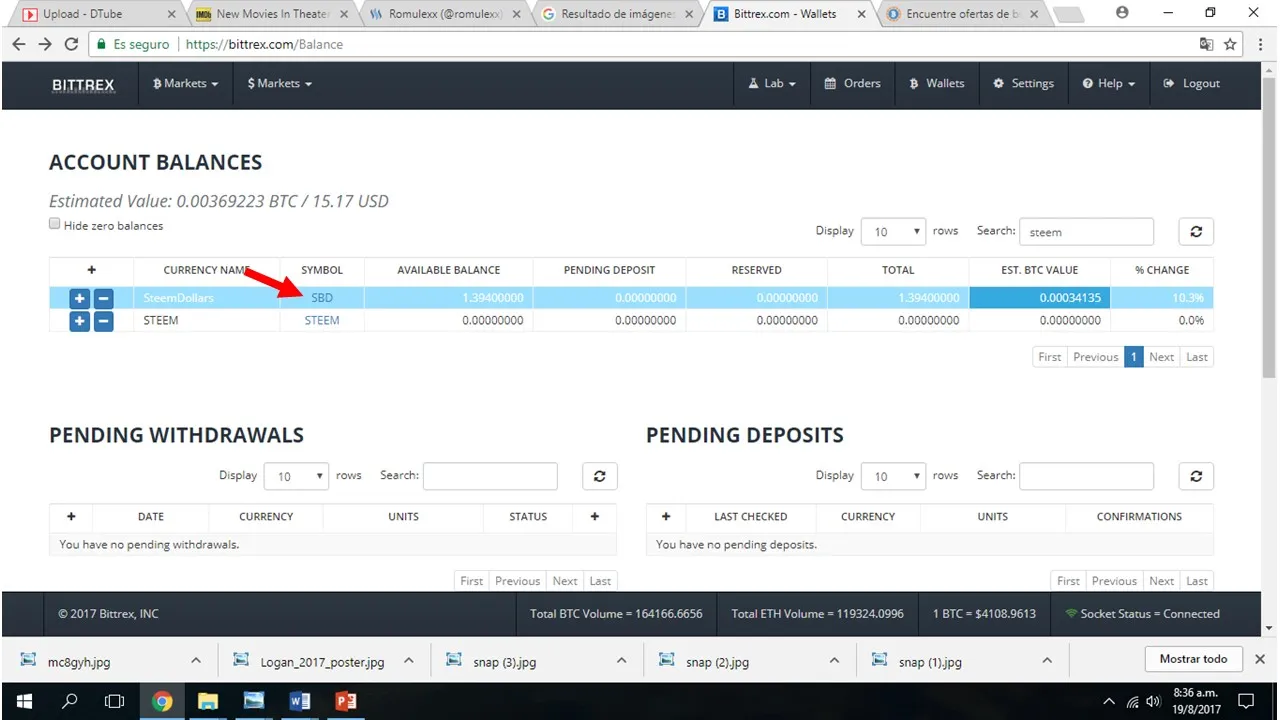Refresh the Pending Deposits table

click(1196, 476)
